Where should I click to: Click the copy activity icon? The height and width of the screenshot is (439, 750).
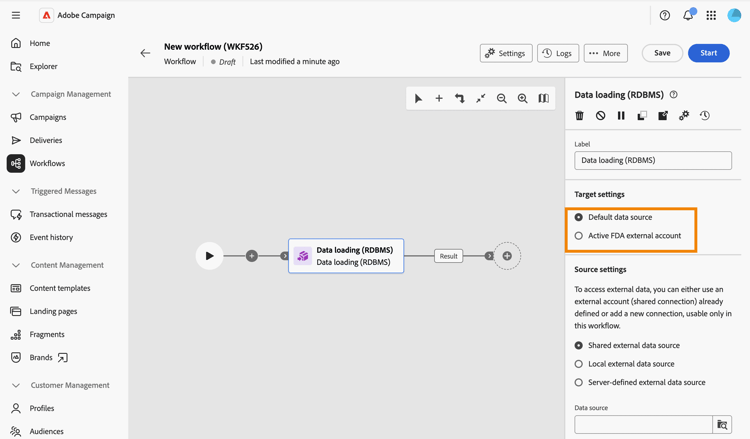[x=642, y=115]
